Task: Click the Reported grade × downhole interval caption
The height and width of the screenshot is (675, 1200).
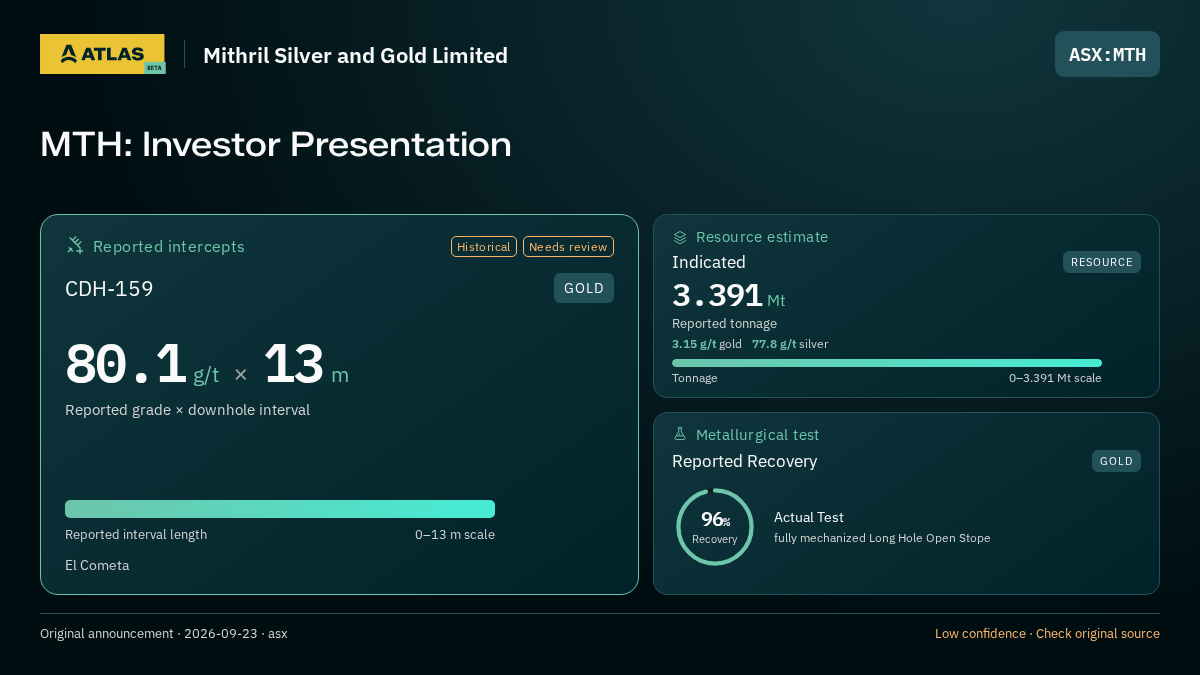Action: pos(187,410)
